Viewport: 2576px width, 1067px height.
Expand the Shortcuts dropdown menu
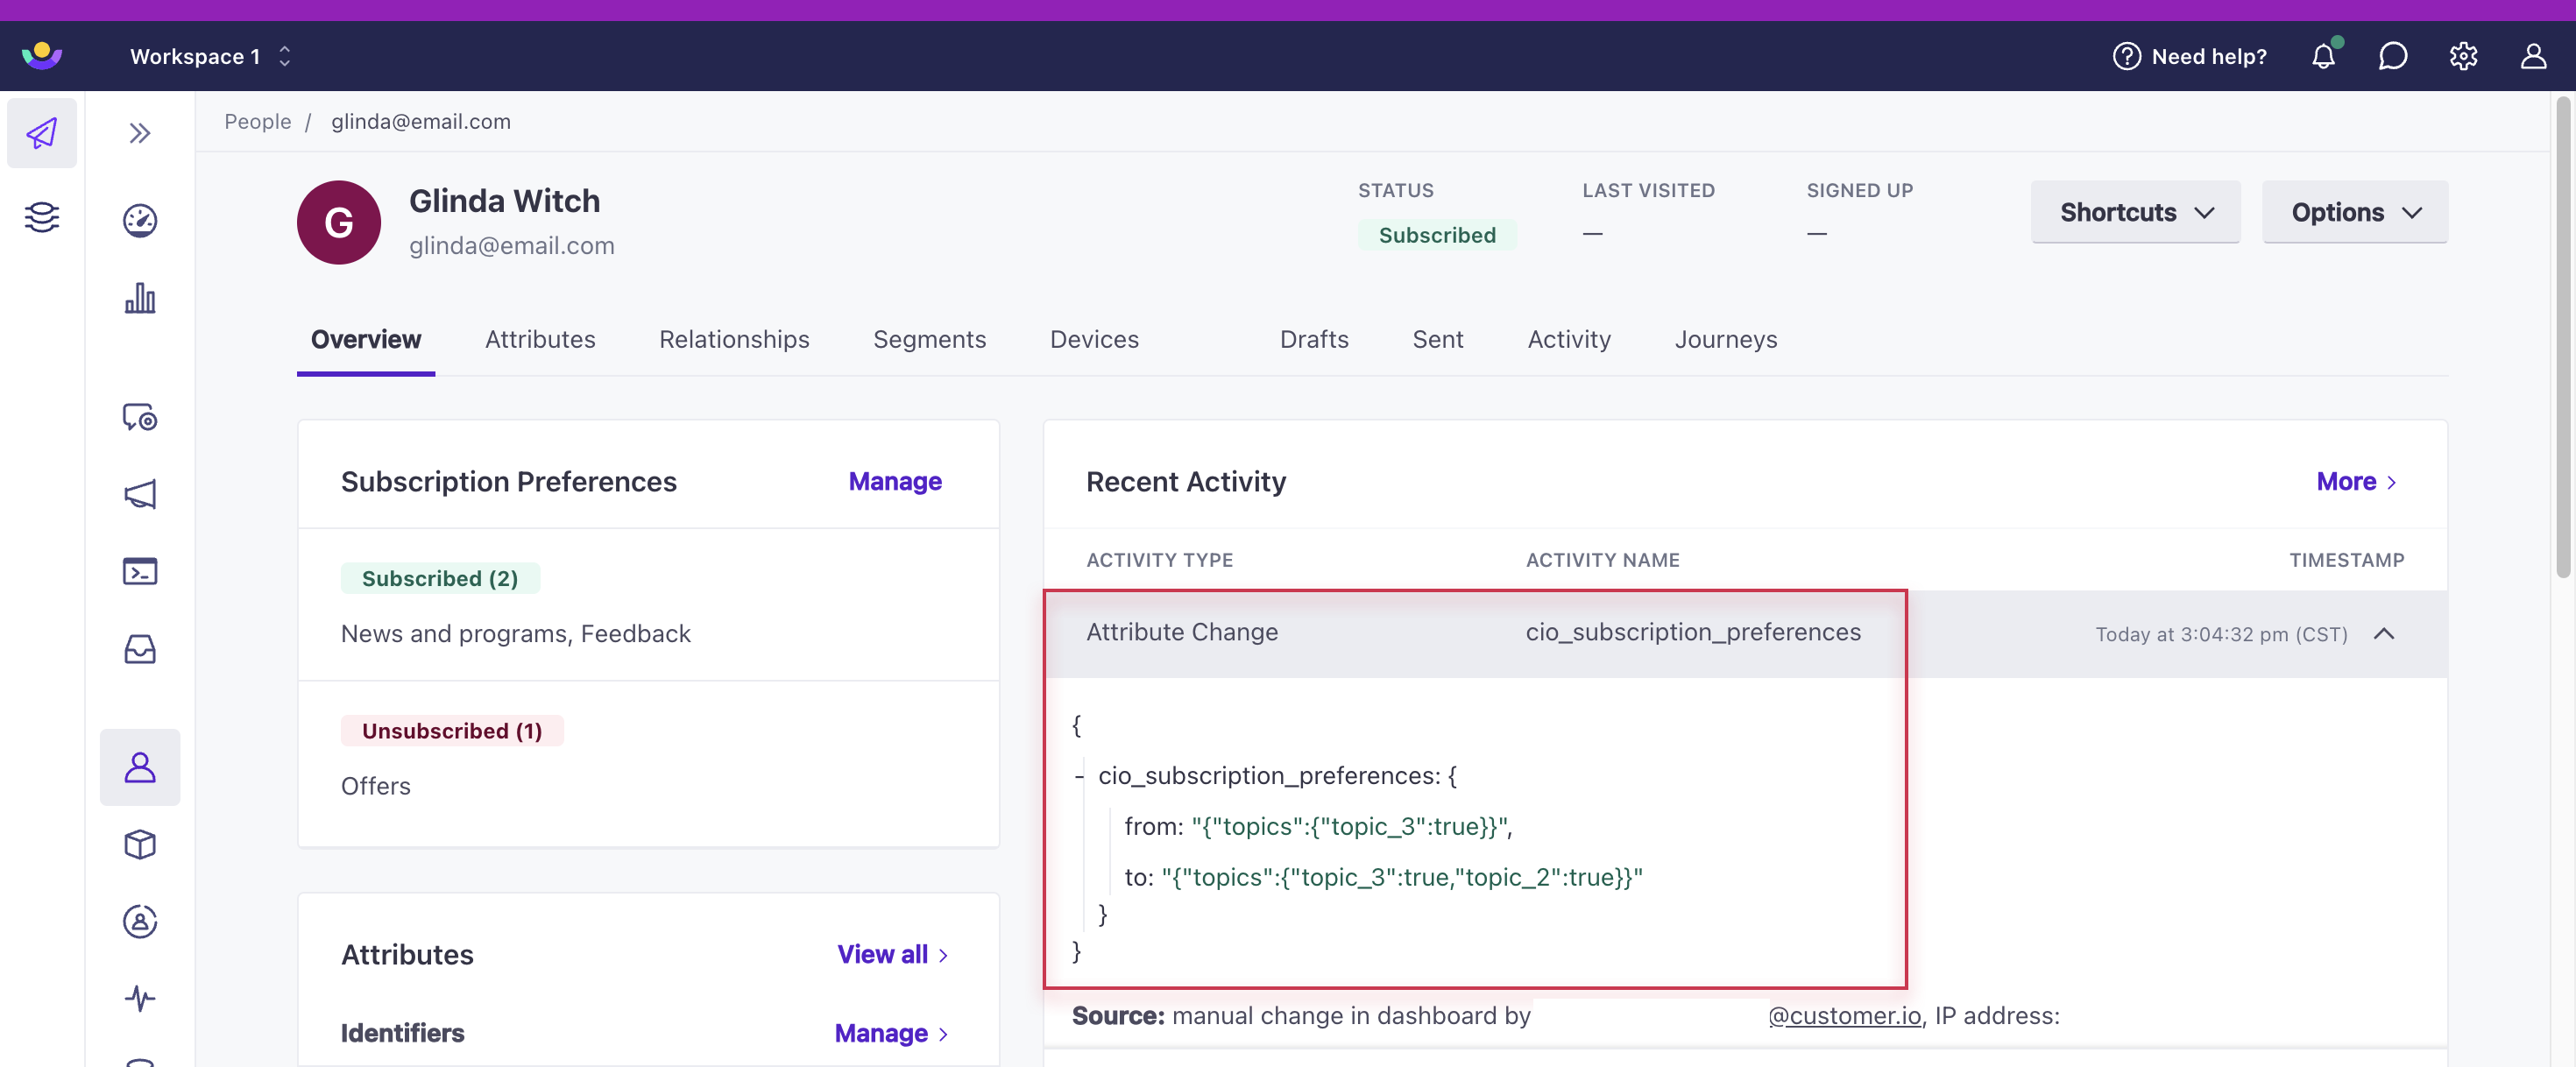[2136, 210]
